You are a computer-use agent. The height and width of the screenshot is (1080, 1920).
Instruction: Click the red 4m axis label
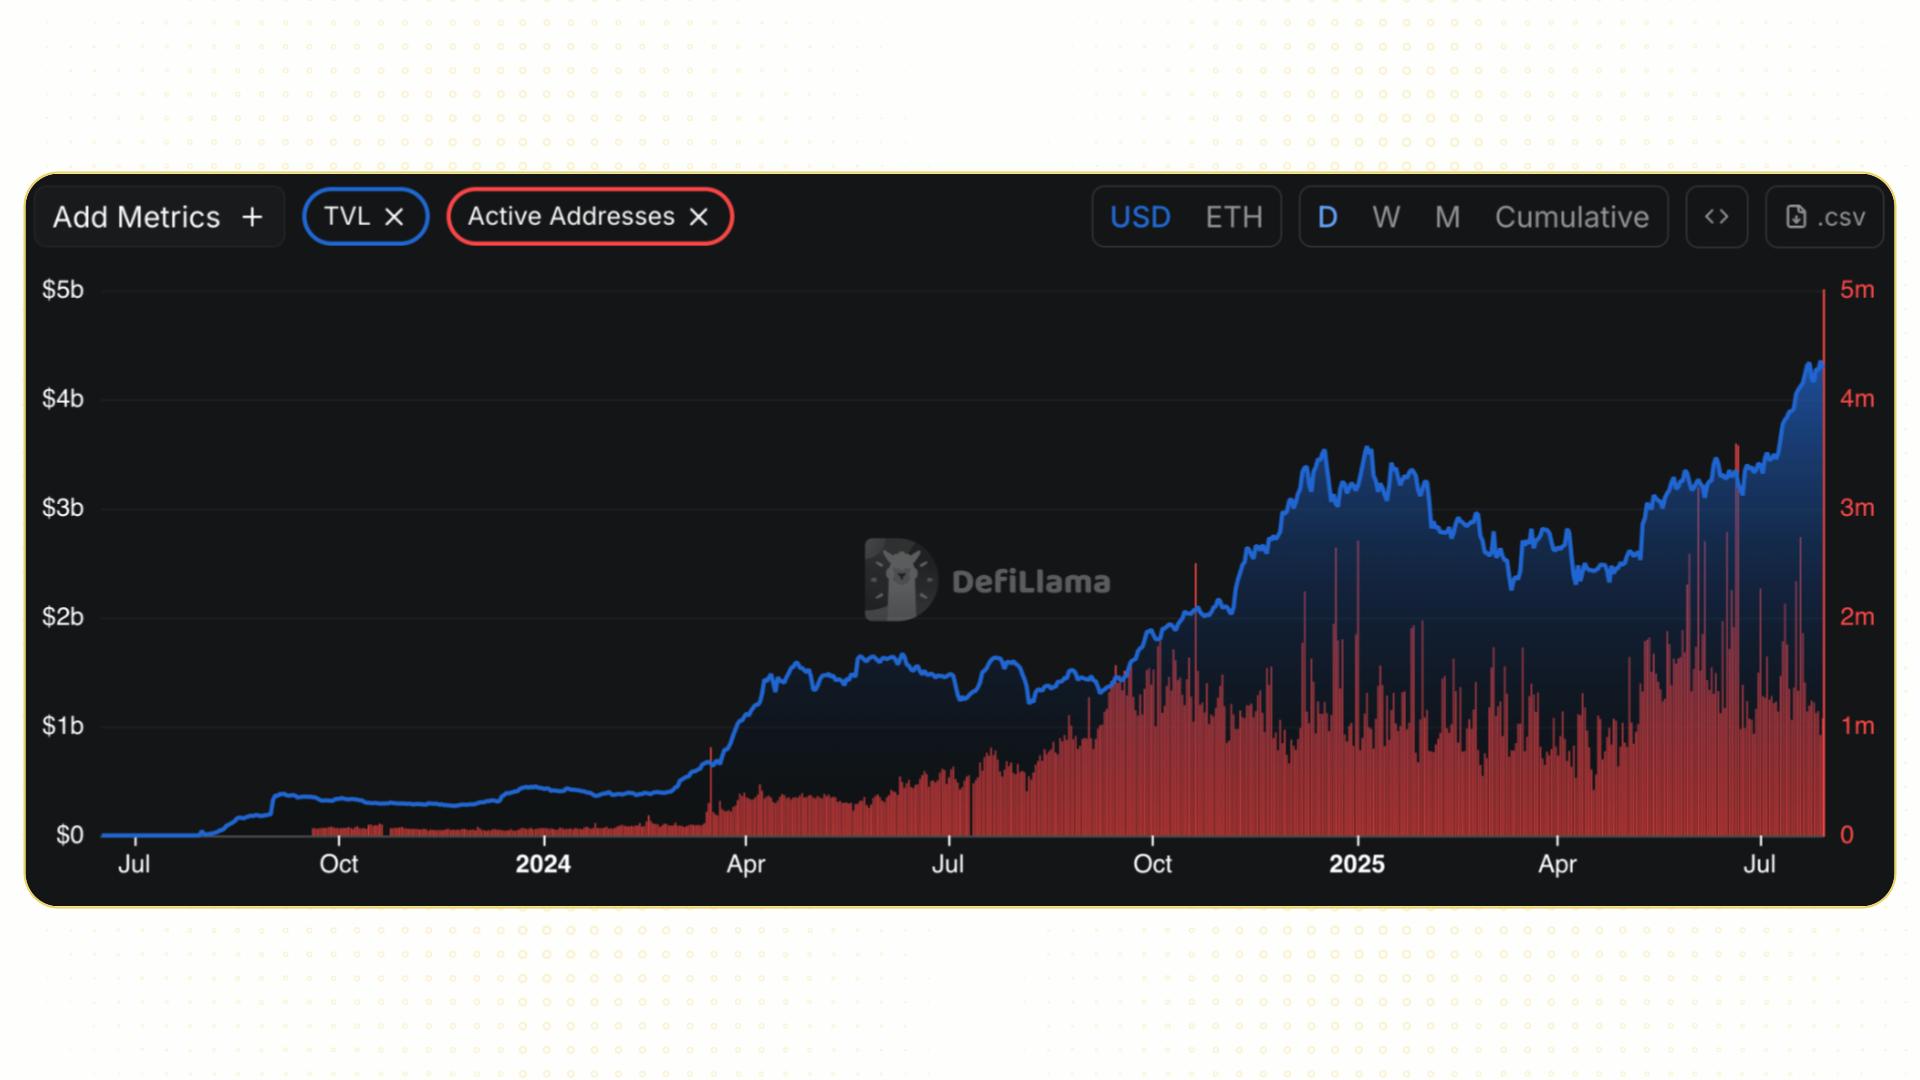(1857, 399)
